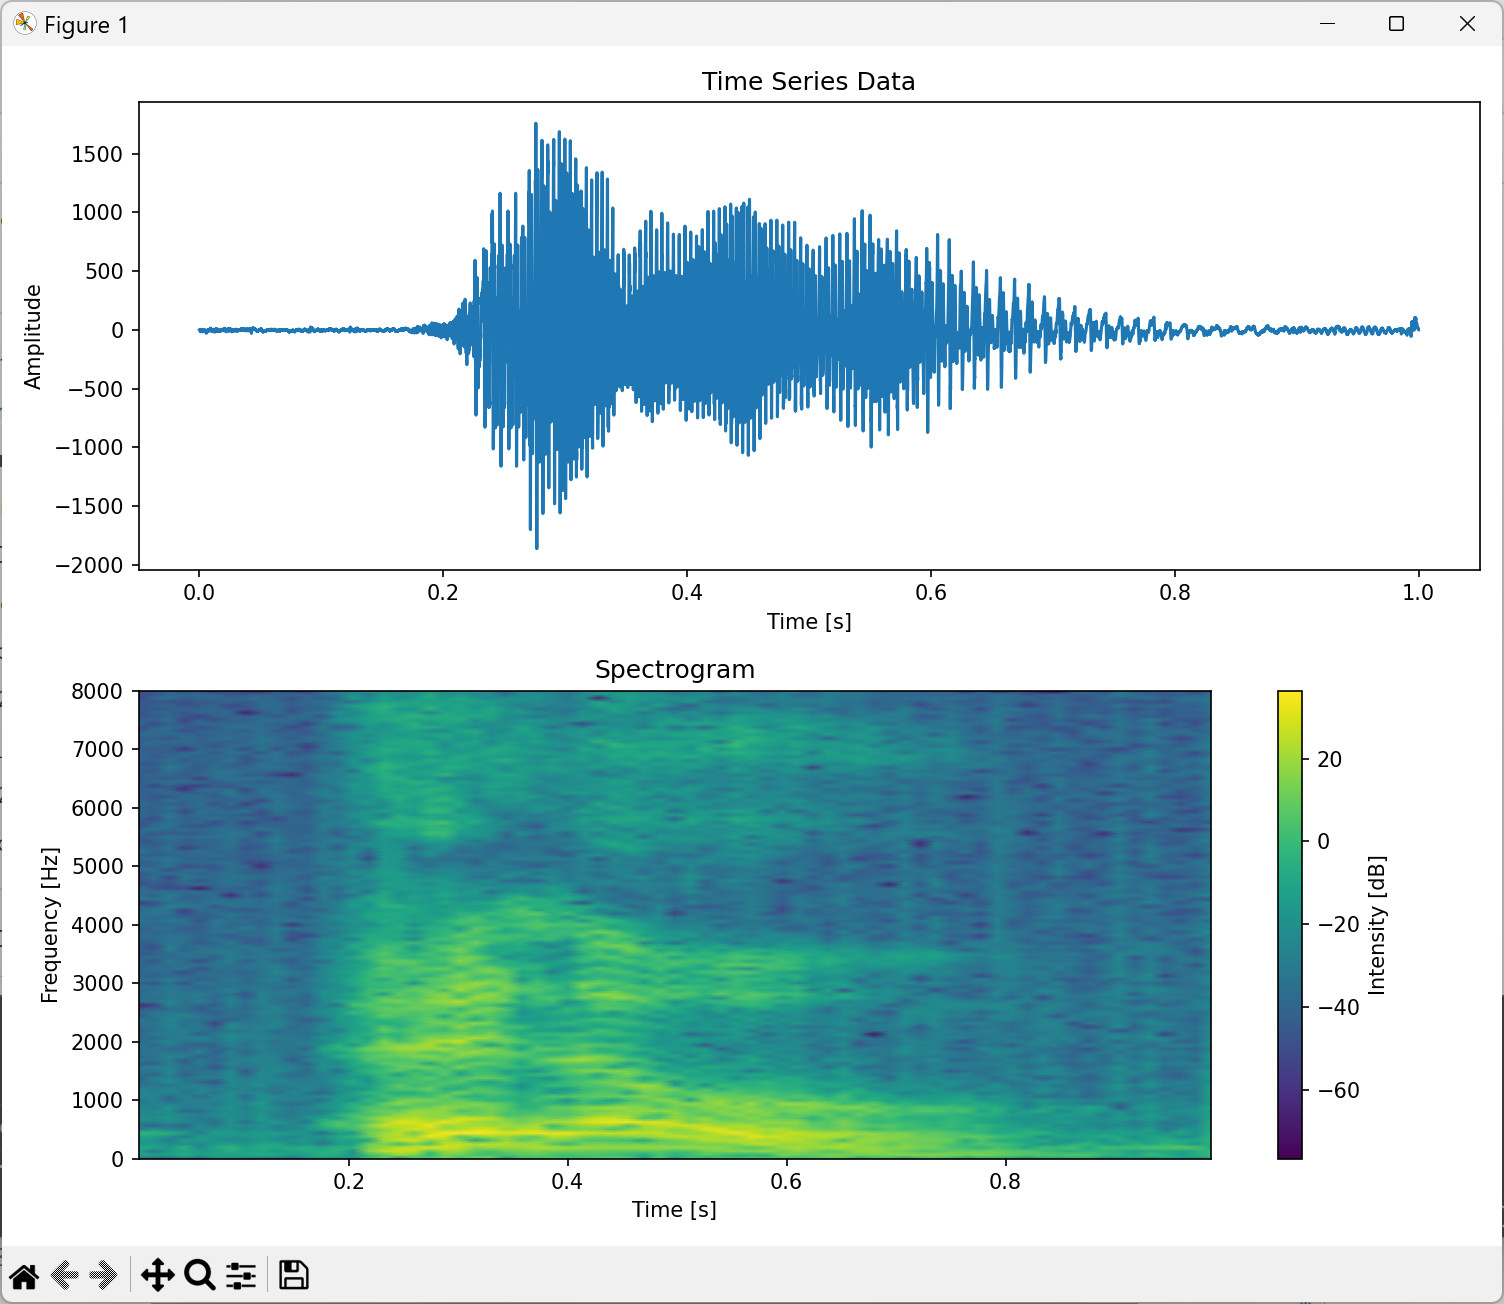Click the Time [s] label under the waveform
1504x1304 pixels.
pyautogui.click(x=809, y=622)
